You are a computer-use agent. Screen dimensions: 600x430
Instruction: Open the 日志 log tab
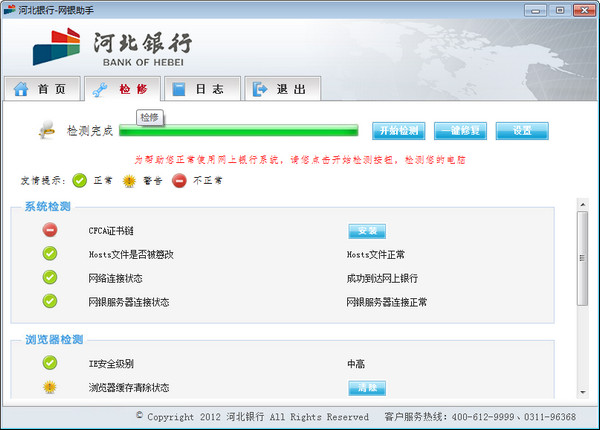coord(202,89)
